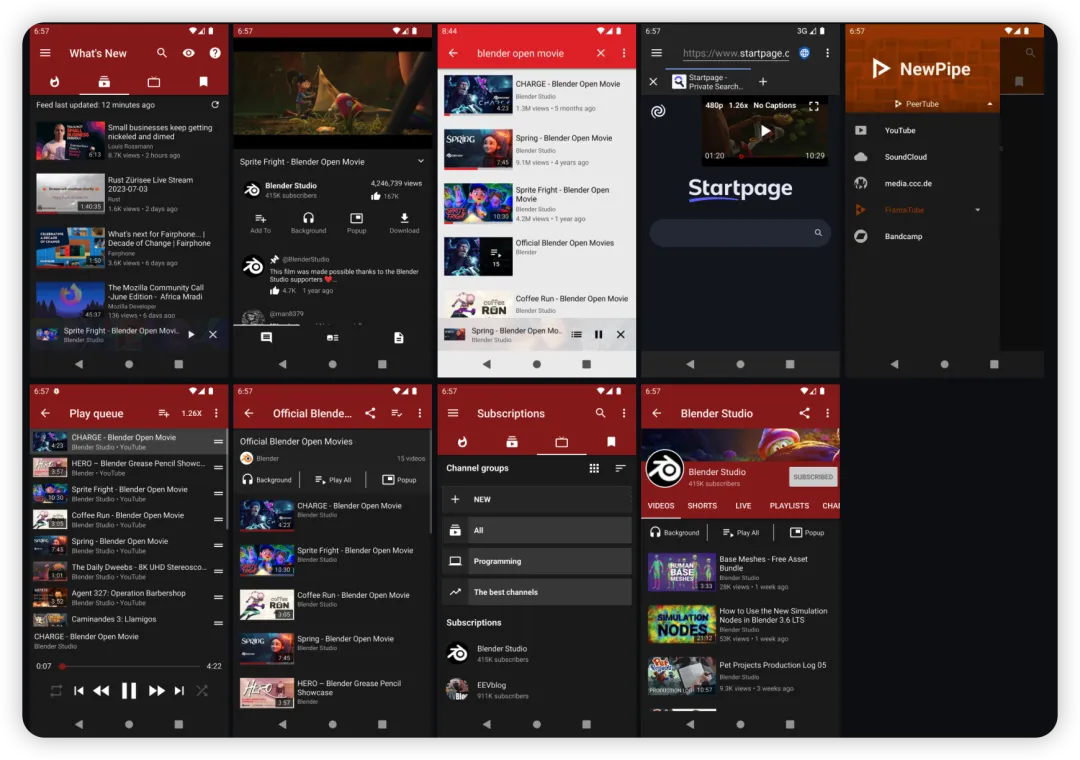This screenshot has width=1080, height=760.
Task: Grab reorder handle for Coffee Run item
Action: [x=218, y=520]
